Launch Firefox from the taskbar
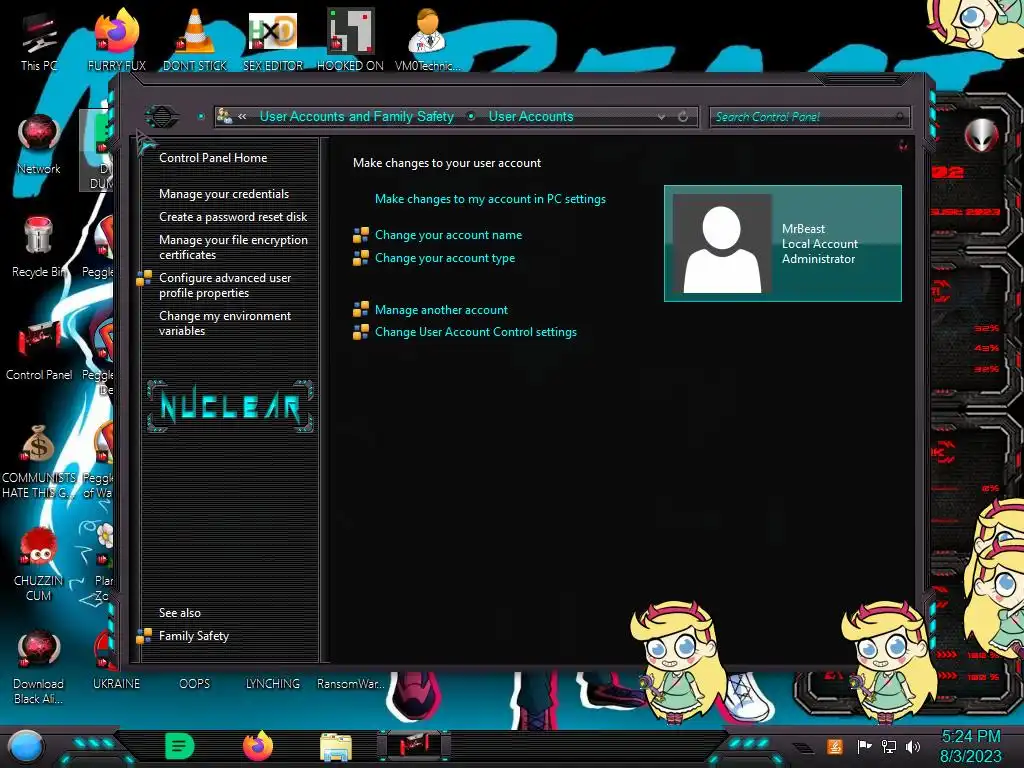 pyautogui.click(x=257, y=746)
